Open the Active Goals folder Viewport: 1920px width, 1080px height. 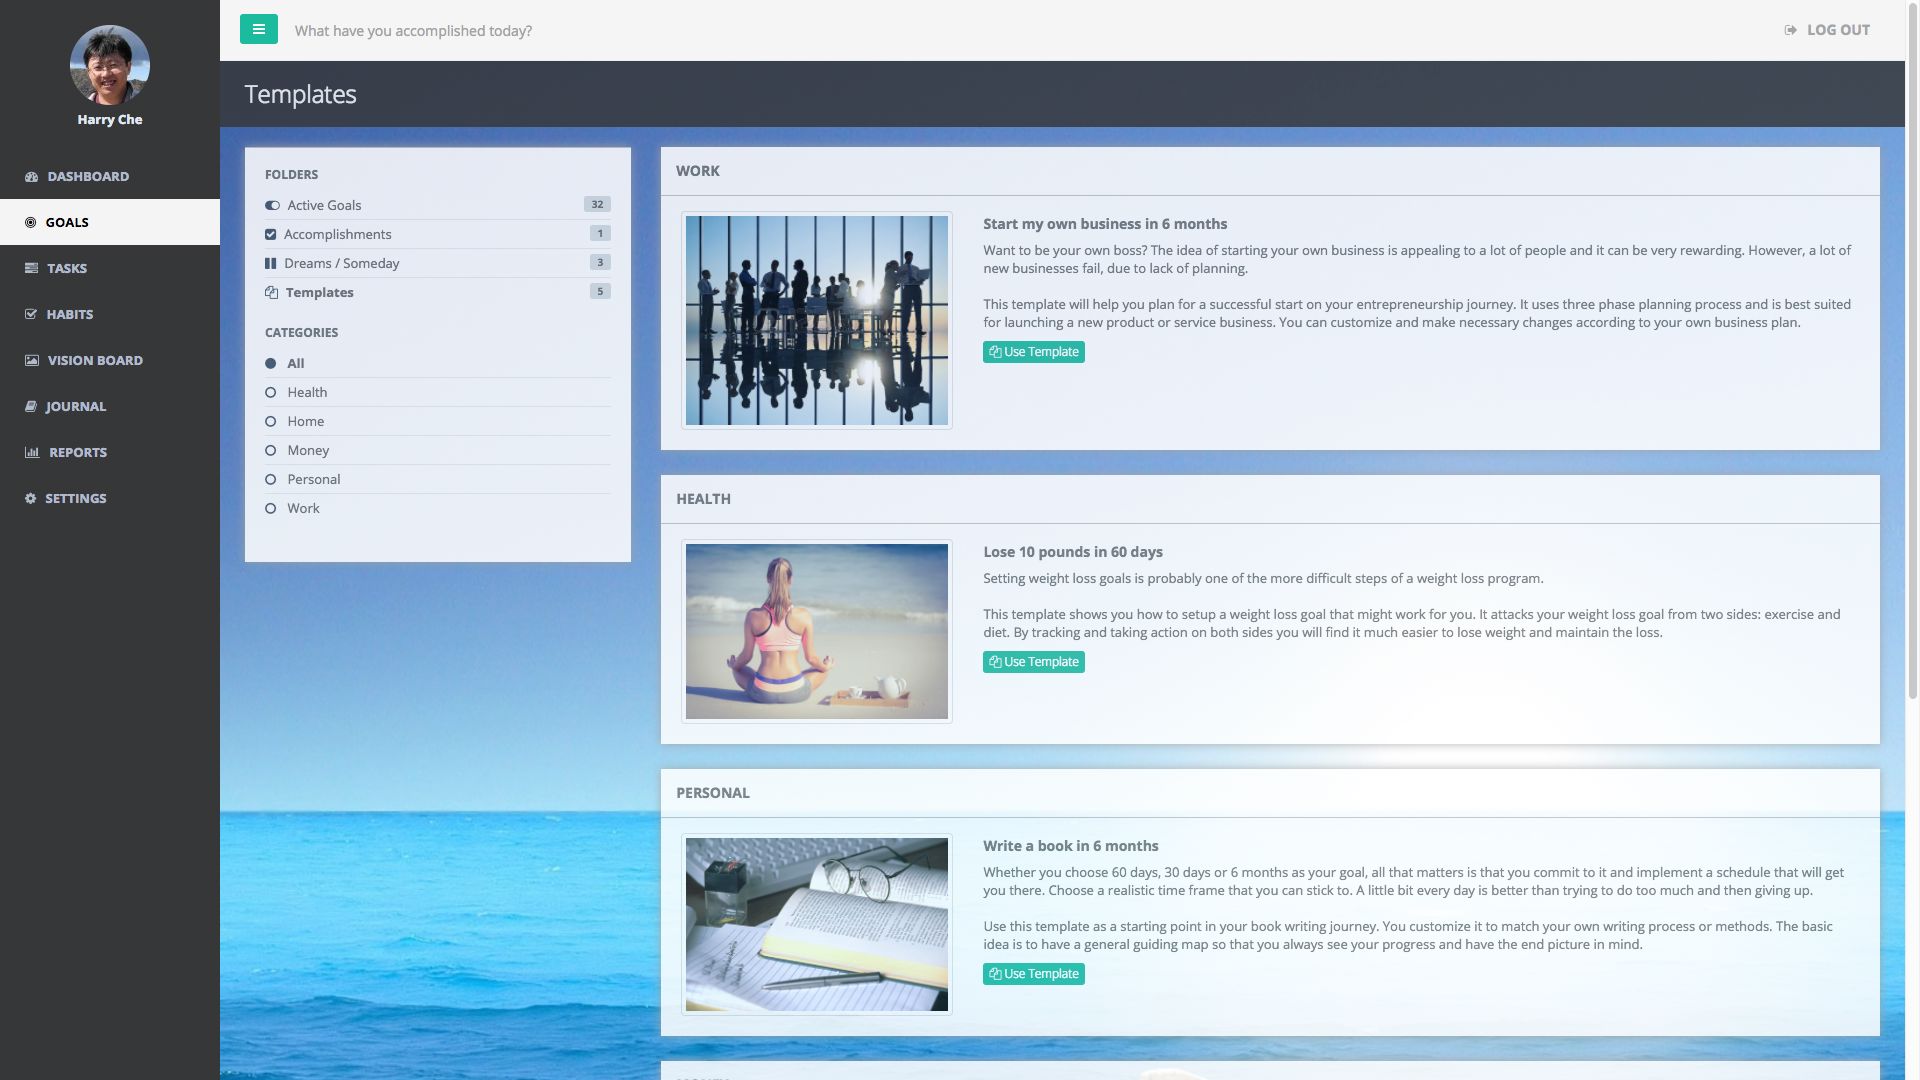pyautogui.click(x=324, y=205)
